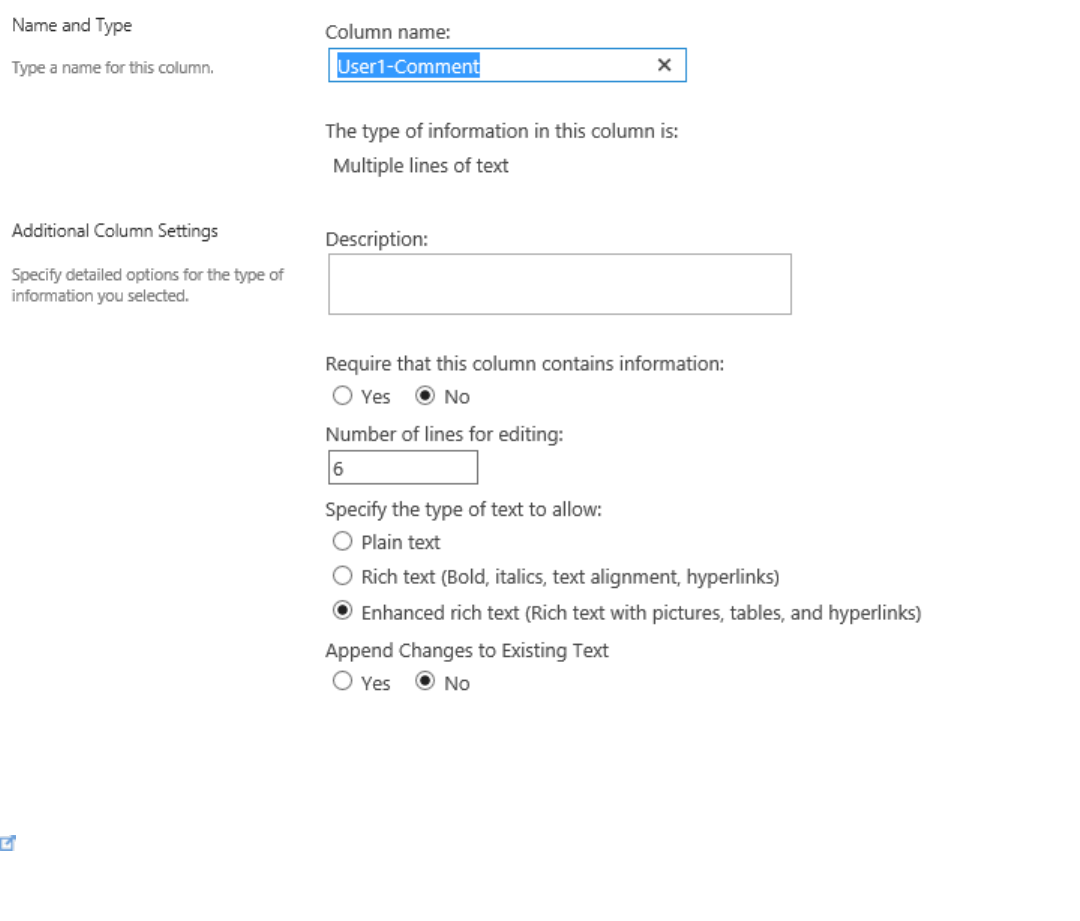Select No for requiring column information
This screenshot has width=1080, height=921.
point(425,396)
